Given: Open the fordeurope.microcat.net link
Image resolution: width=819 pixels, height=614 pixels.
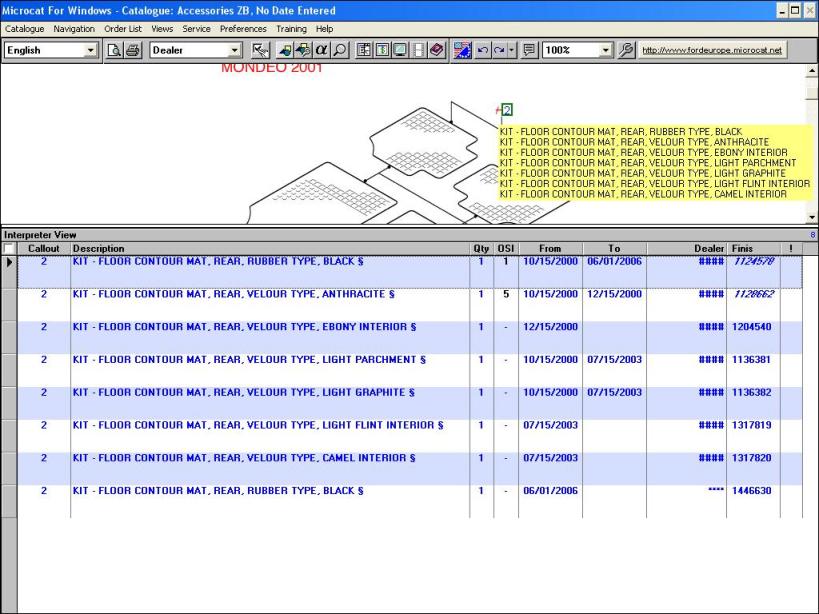Looking at the screenshot, I should coord(712,50).
